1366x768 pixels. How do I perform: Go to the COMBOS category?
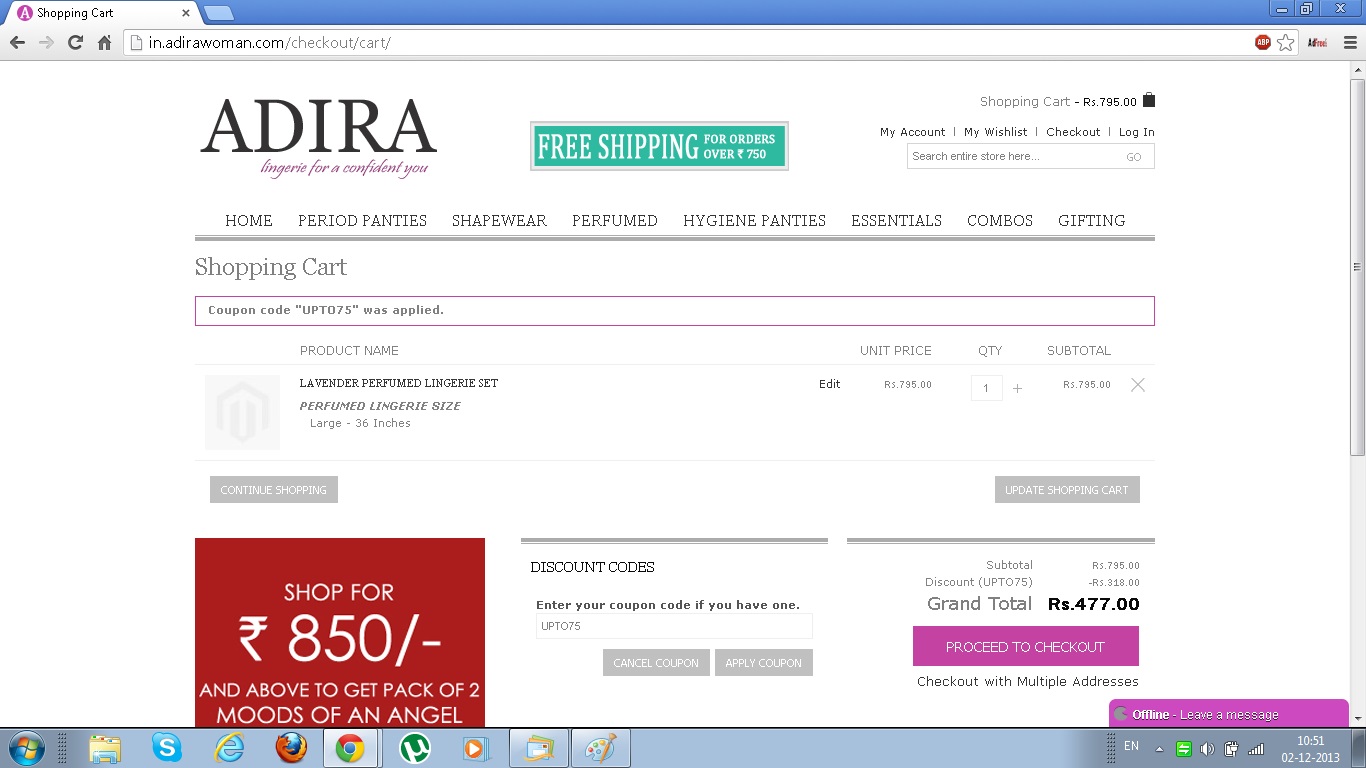(999, 221)
